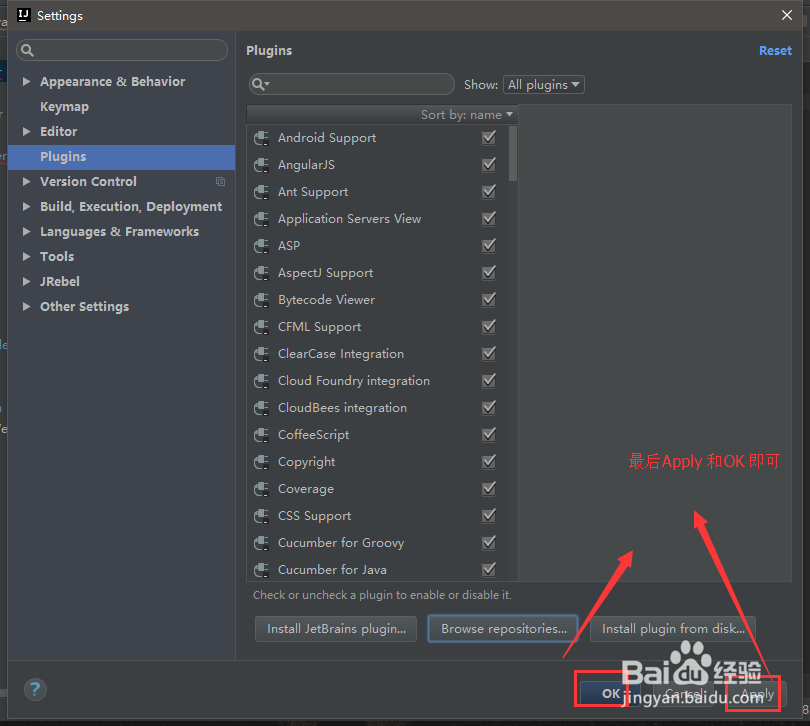The height and width of the screenshot is (726, 810).
Task: Click the ASP plugin icon
Action: coord(261,246)
